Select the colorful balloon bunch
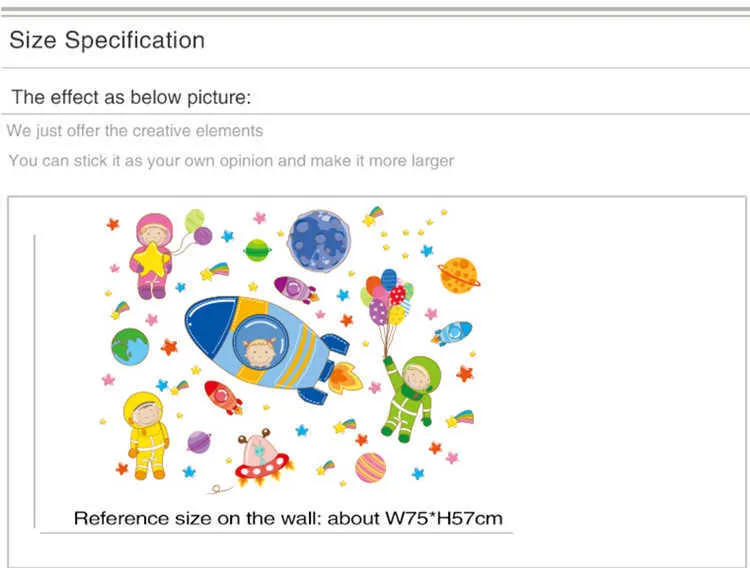Screen dimensions: 750x568 coord(388,298)
